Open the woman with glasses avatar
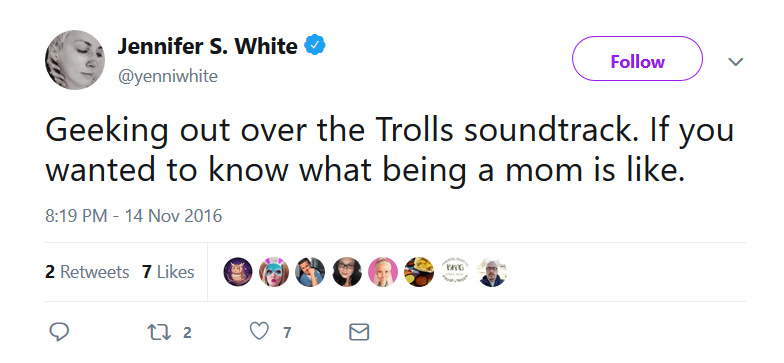 pos(346,272)
